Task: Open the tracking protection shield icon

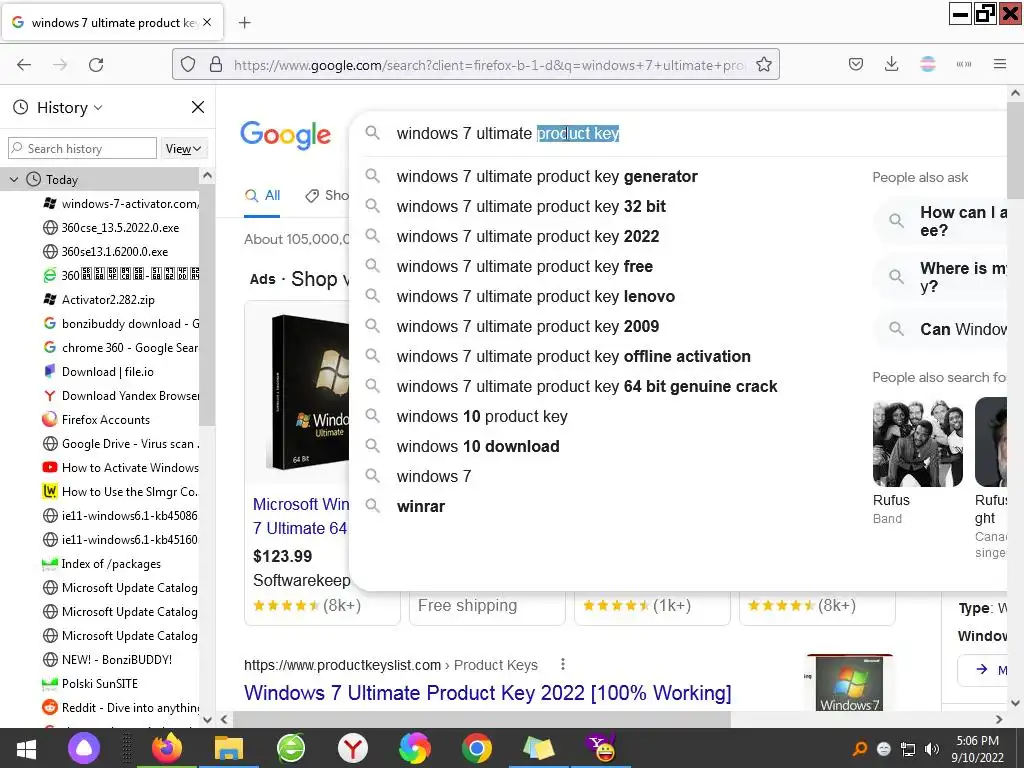Action: click(188, 65)
